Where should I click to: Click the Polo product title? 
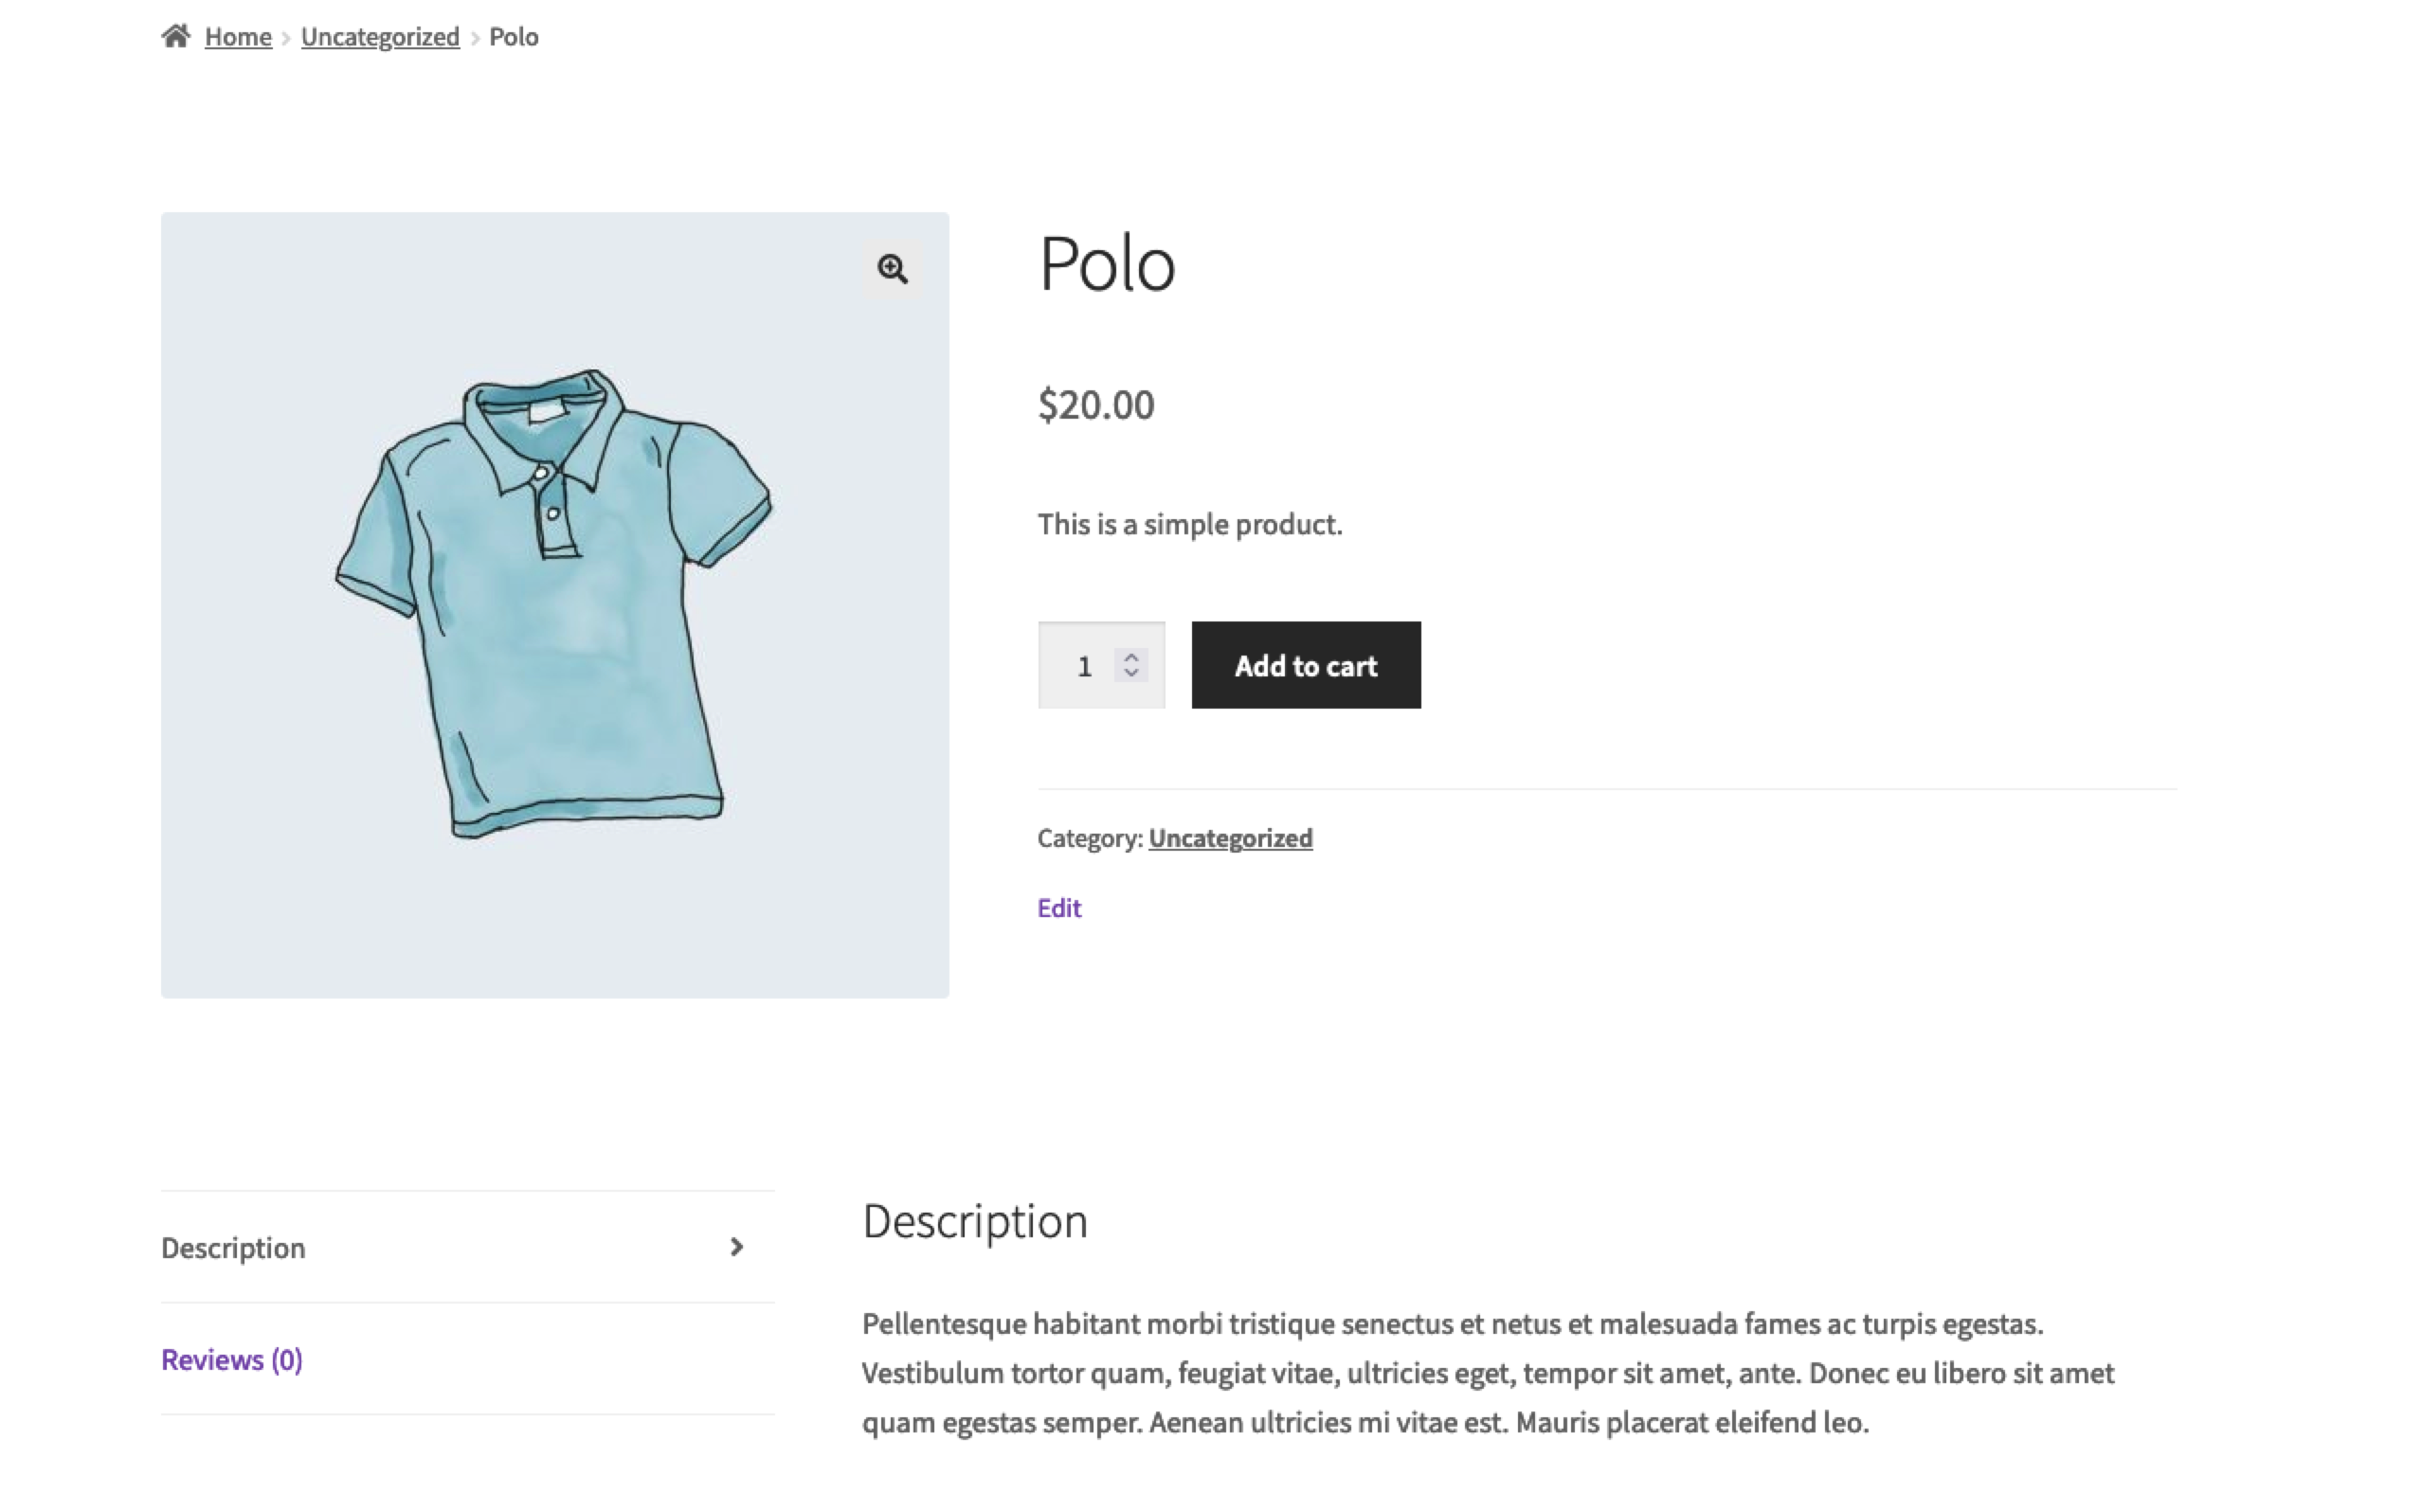[x=1106, y=263]
